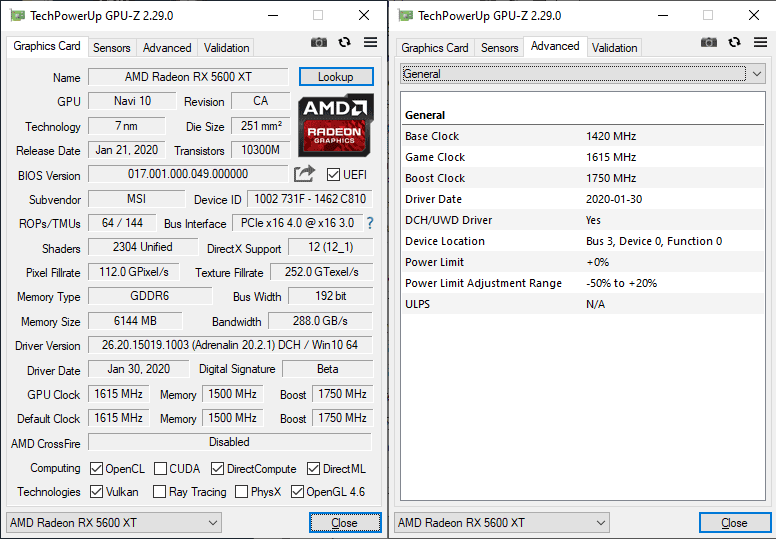Select the Device Location row

tap(583, 241)
